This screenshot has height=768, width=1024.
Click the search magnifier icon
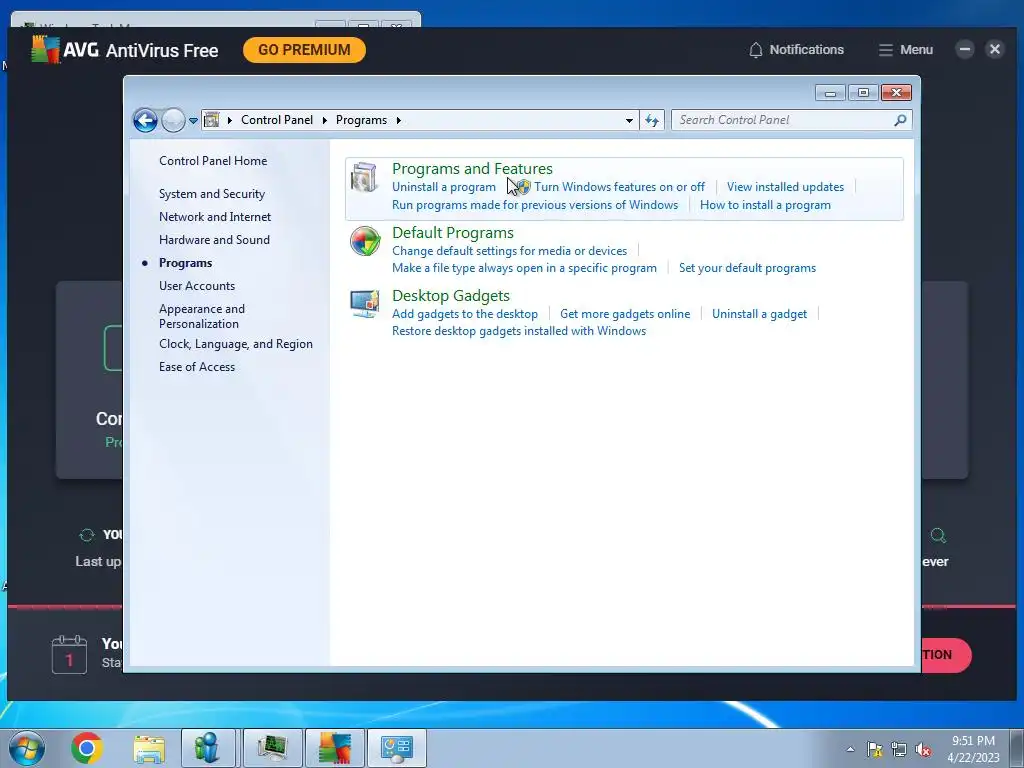pyautogui.click(x=900, y=120)
